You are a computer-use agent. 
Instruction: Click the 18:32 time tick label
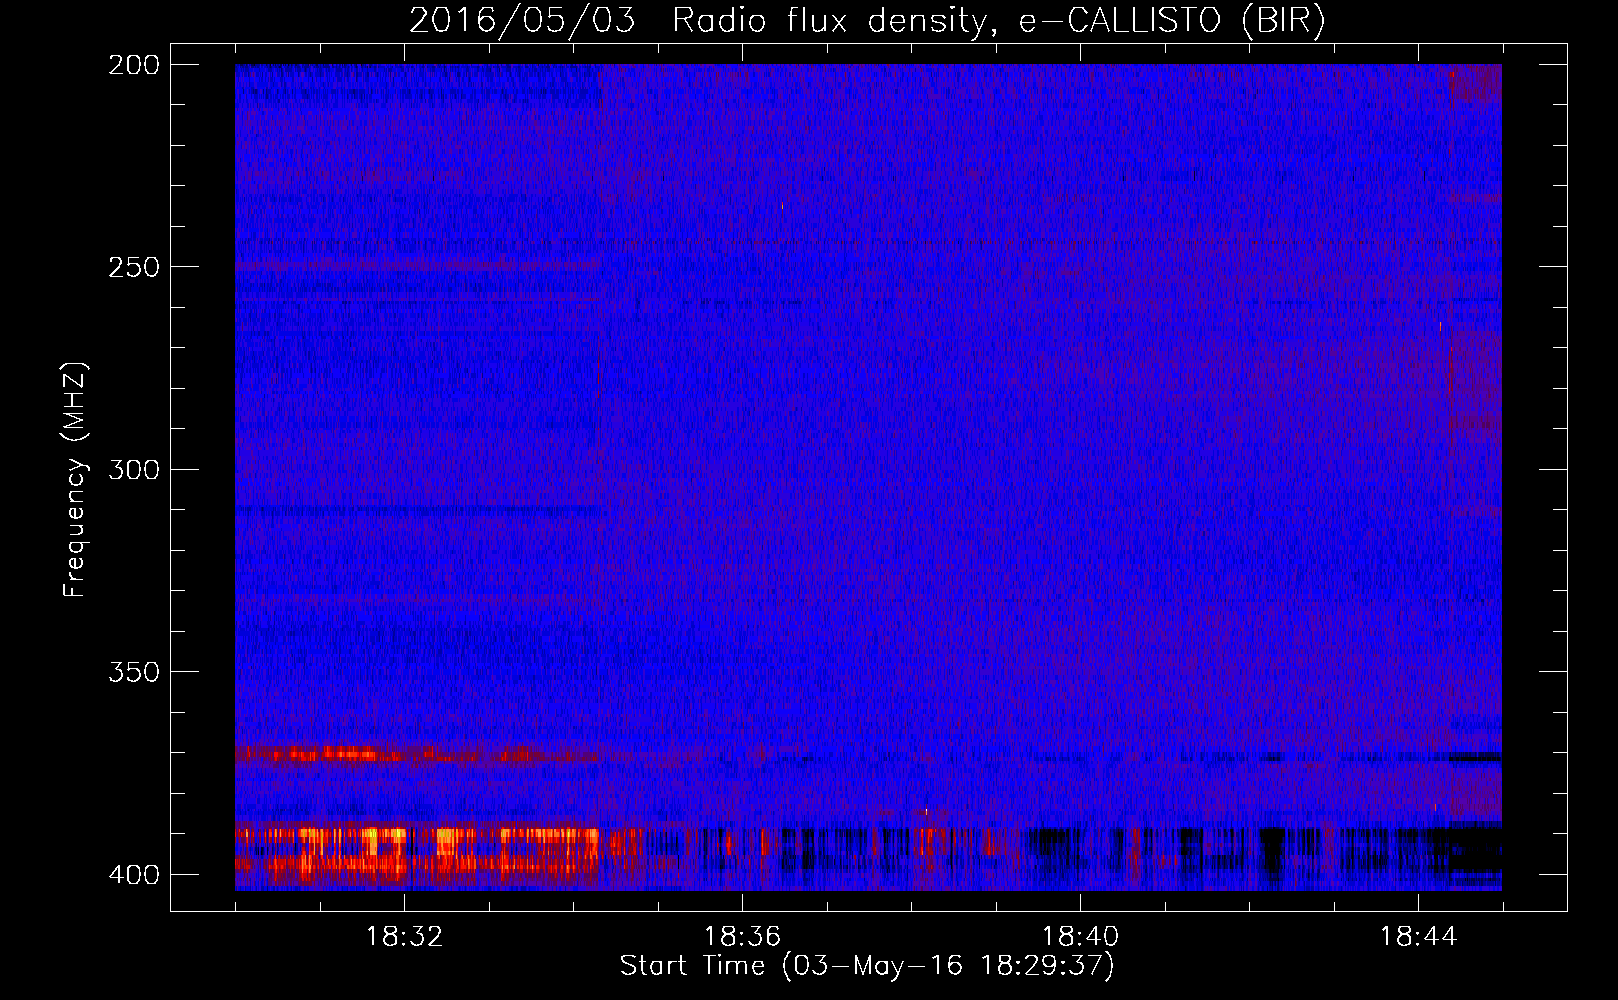404,937
